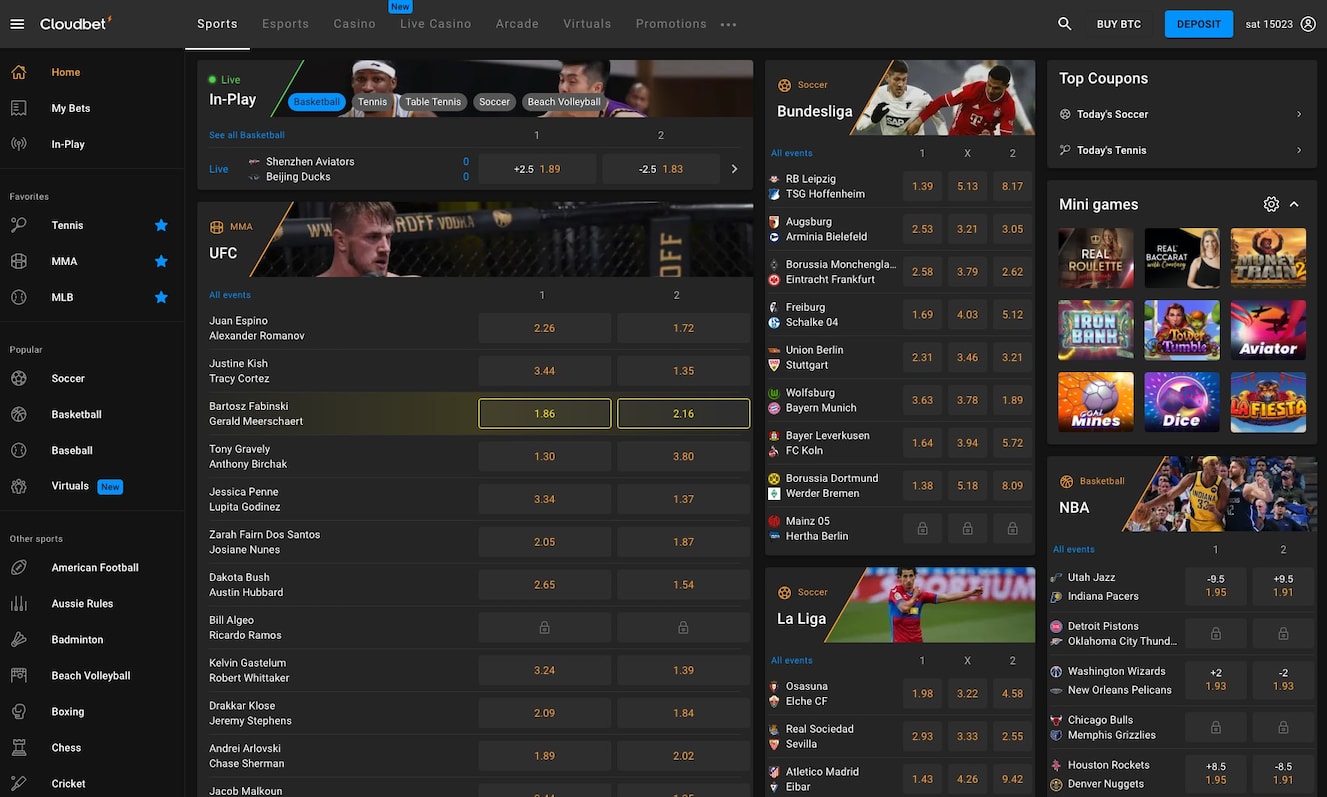1327x797 pixels.
Task: Select the Basketball in-play filter chip
Action: click(x=317, y=102)
